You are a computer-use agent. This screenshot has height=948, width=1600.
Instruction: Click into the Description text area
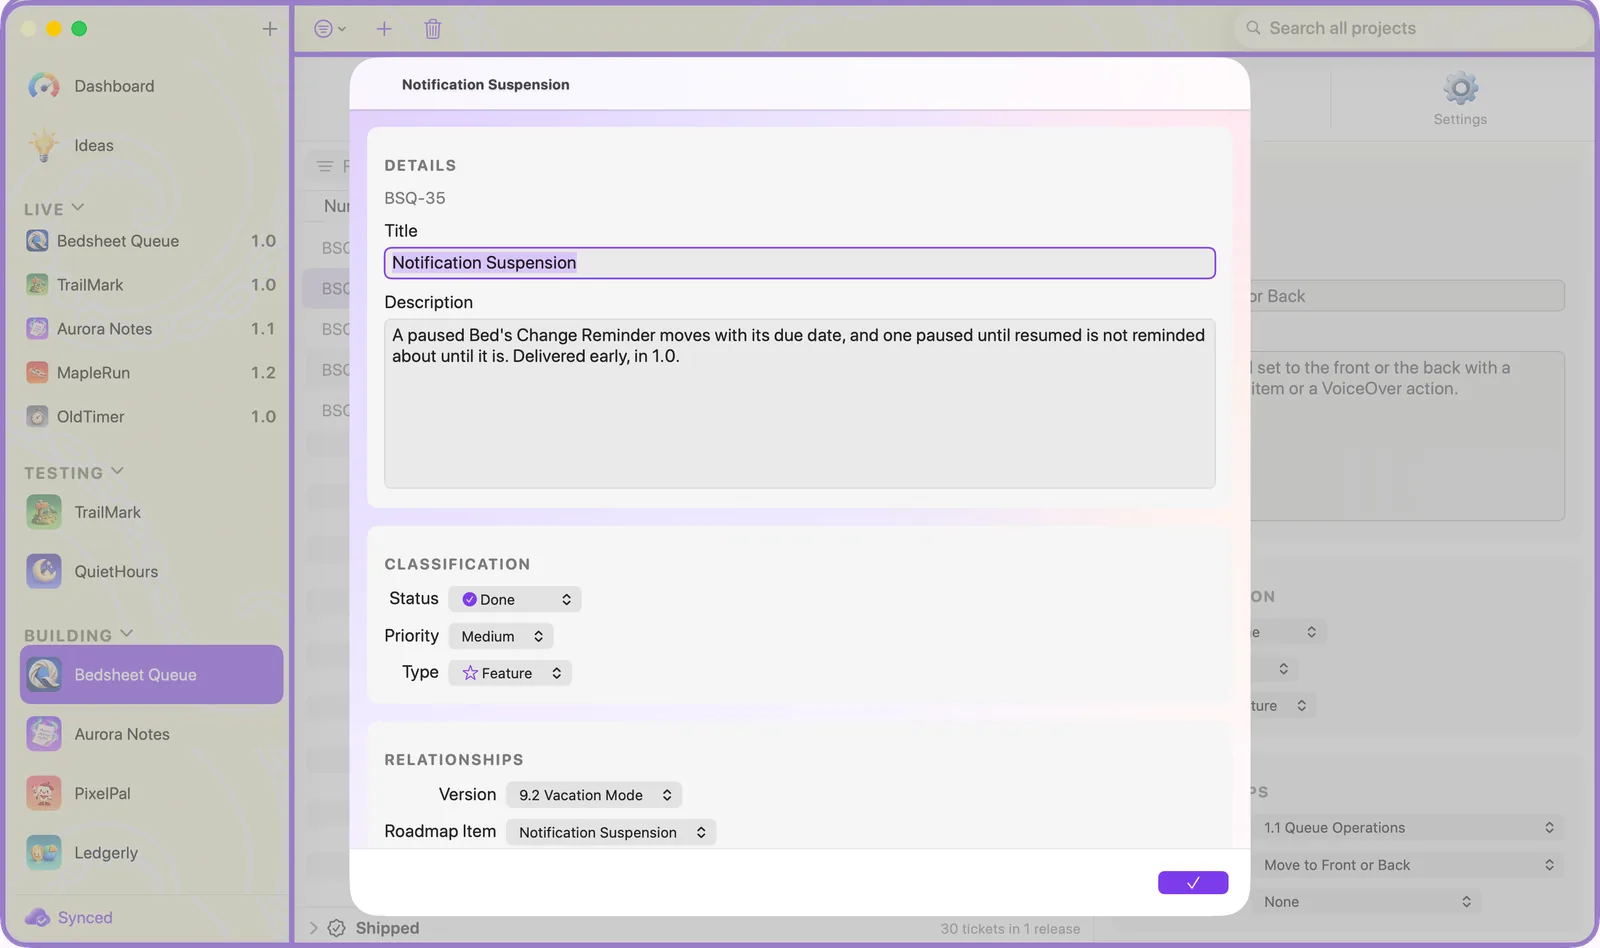coord(800,404)
